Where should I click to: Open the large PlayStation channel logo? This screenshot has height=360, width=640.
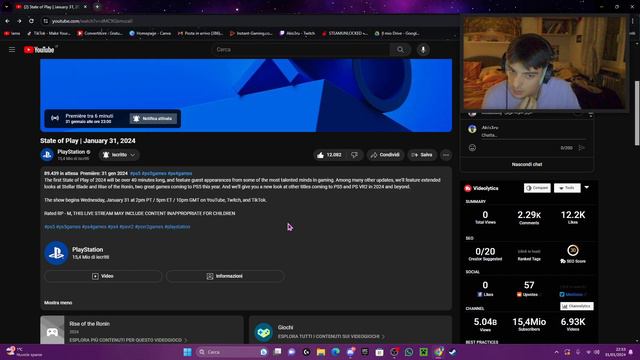56,253
